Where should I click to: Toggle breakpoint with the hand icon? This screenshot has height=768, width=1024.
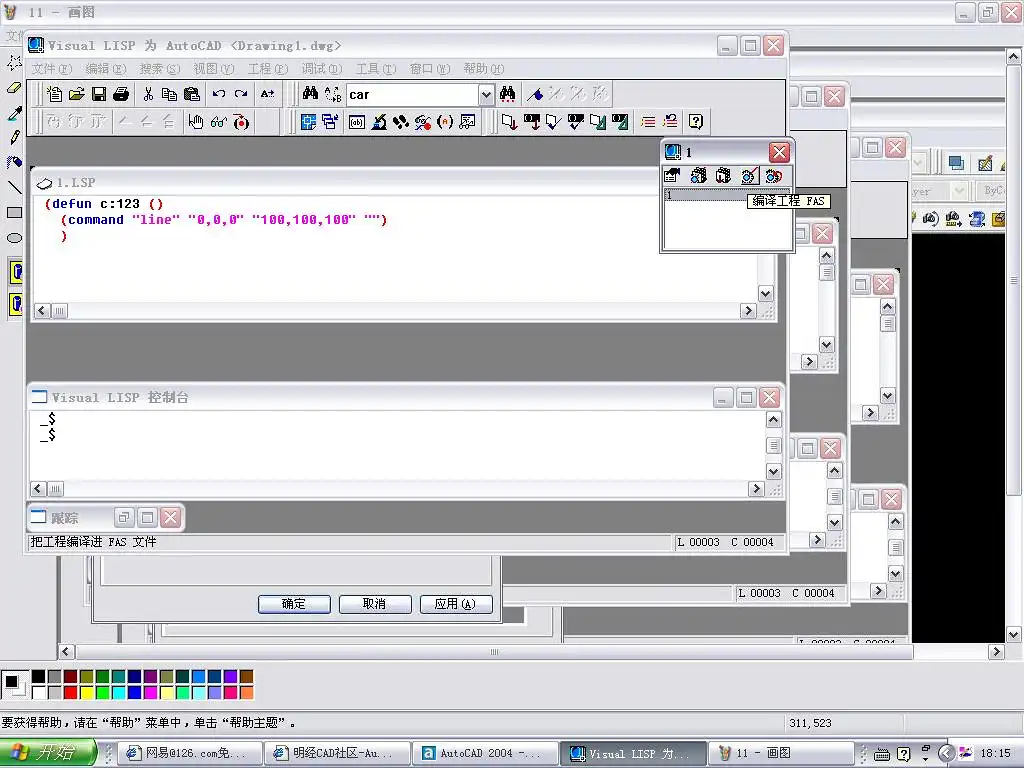(x=195, y=121)
